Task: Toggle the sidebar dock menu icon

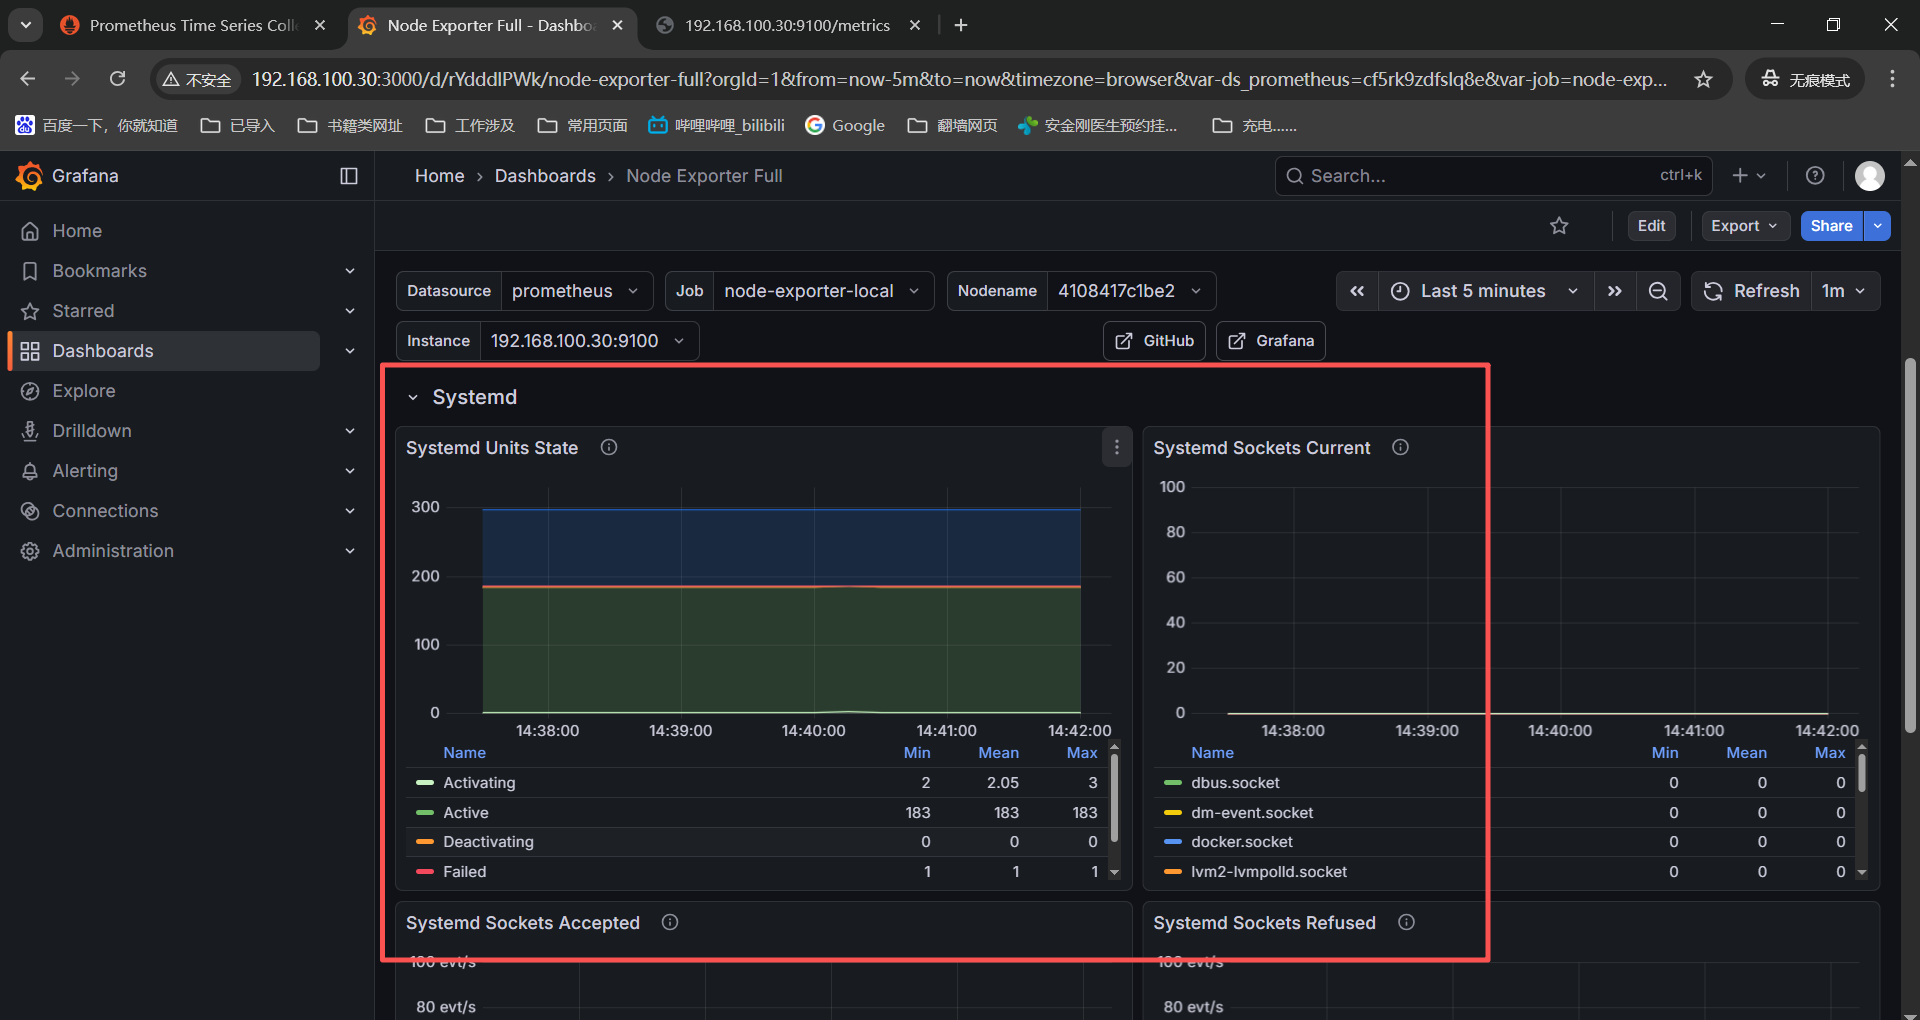Action: coord(349,176)
